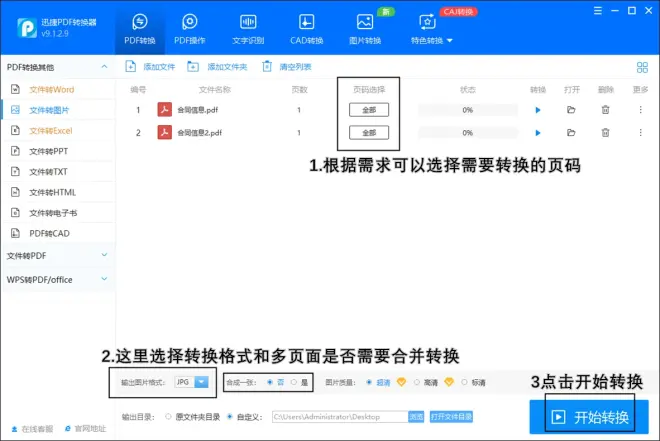This screenshot has height=441, width=660.
Task: Open the hamburger menu in title bar
Action: (598, 11)
